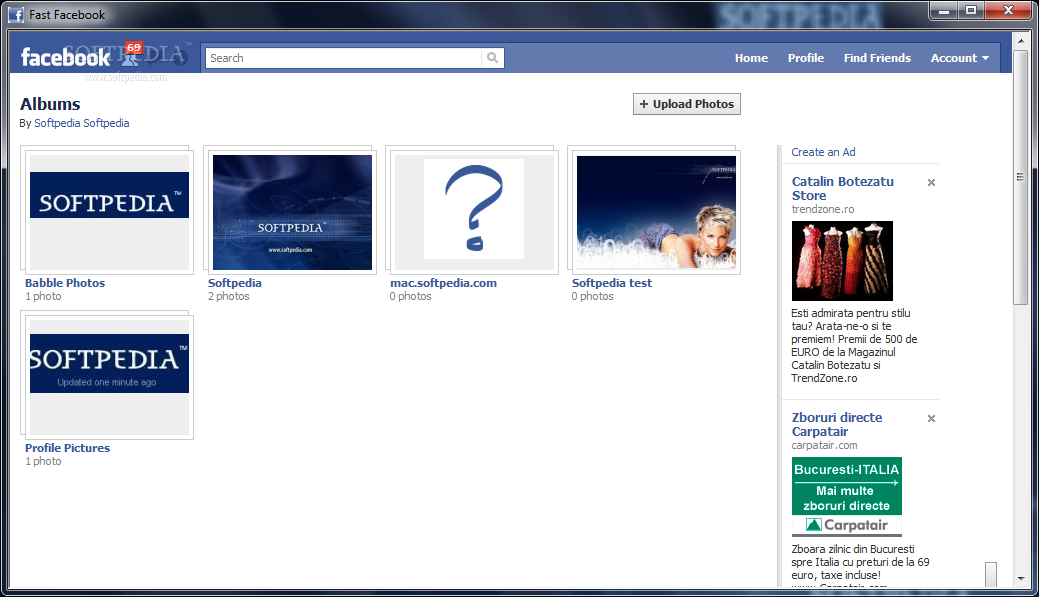Click the search magnifier icon

pyautogui.click(x=492, y=58)
